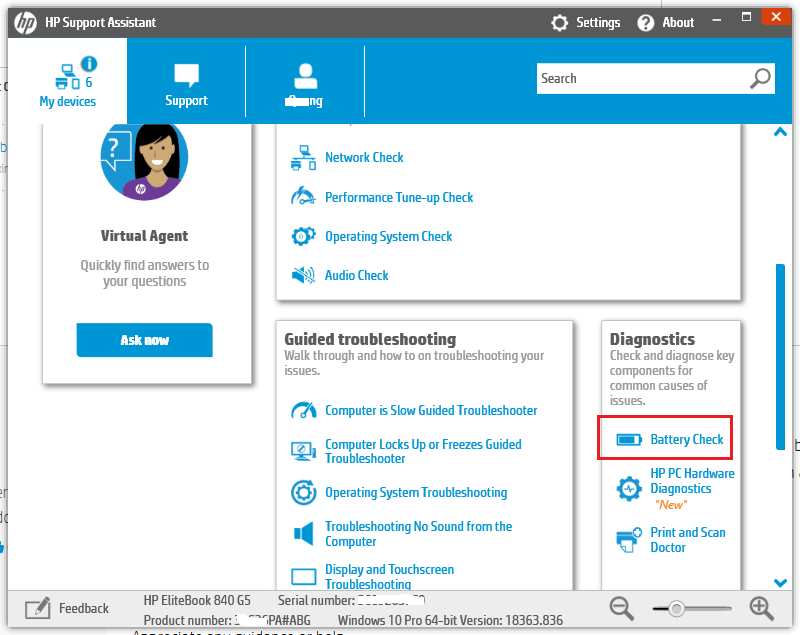
Task: Open Operating System Troubleshooting link
Action: (416, 493)
